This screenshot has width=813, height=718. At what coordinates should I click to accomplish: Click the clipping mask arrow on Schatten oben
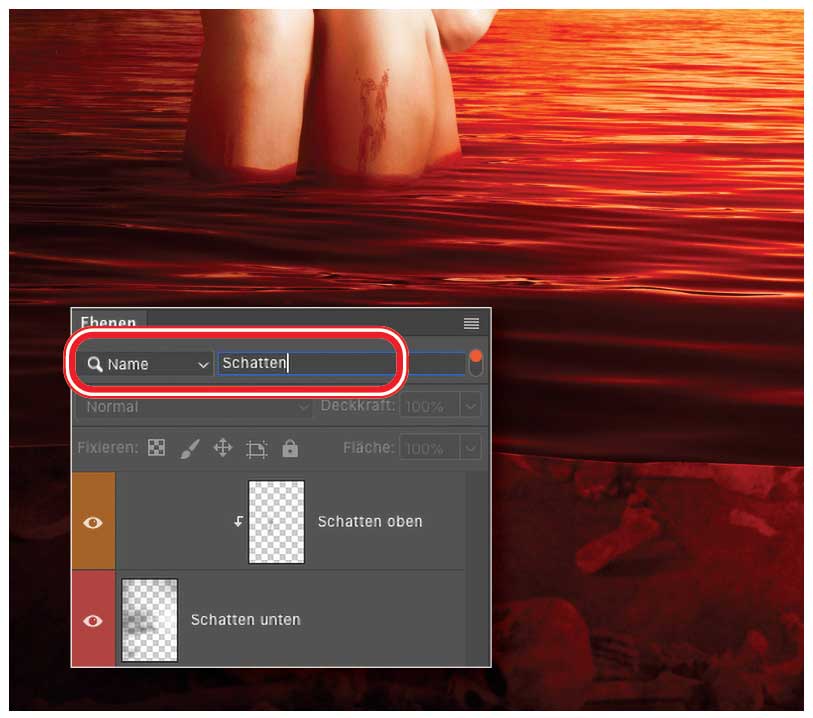coord(238,521)
